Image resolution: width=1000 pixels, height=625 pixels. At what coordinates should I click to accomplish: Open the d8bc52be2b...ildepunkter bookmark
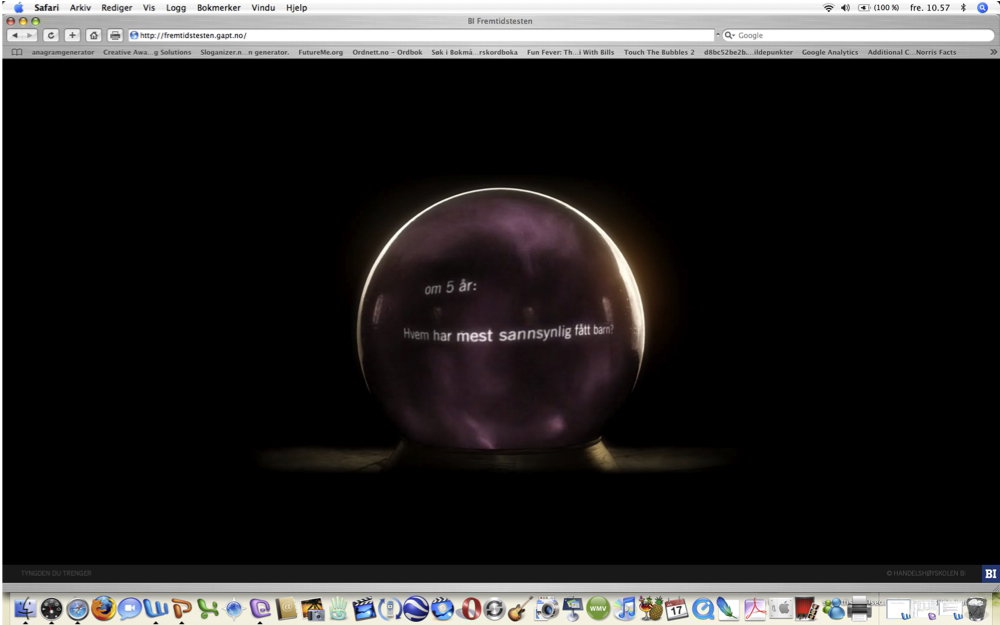tap(748, 52)
